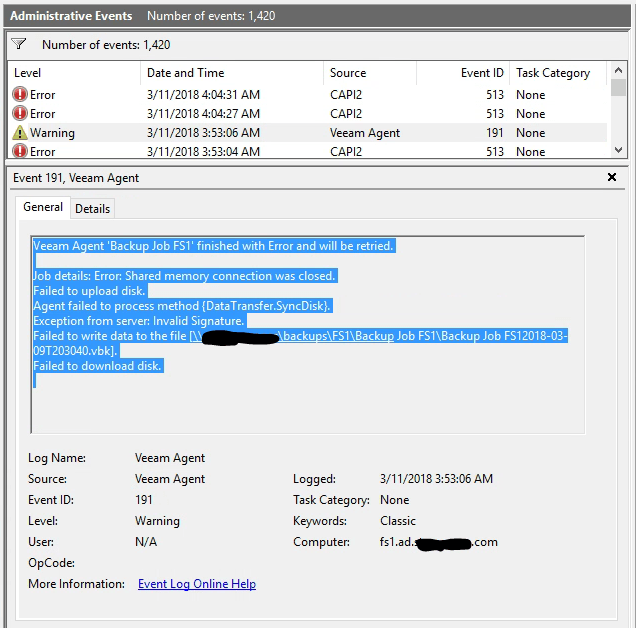The image size is (636, 628).
Task: Click Event ID 513 of 4:04:27 AM event
Action: click(494, 114)
